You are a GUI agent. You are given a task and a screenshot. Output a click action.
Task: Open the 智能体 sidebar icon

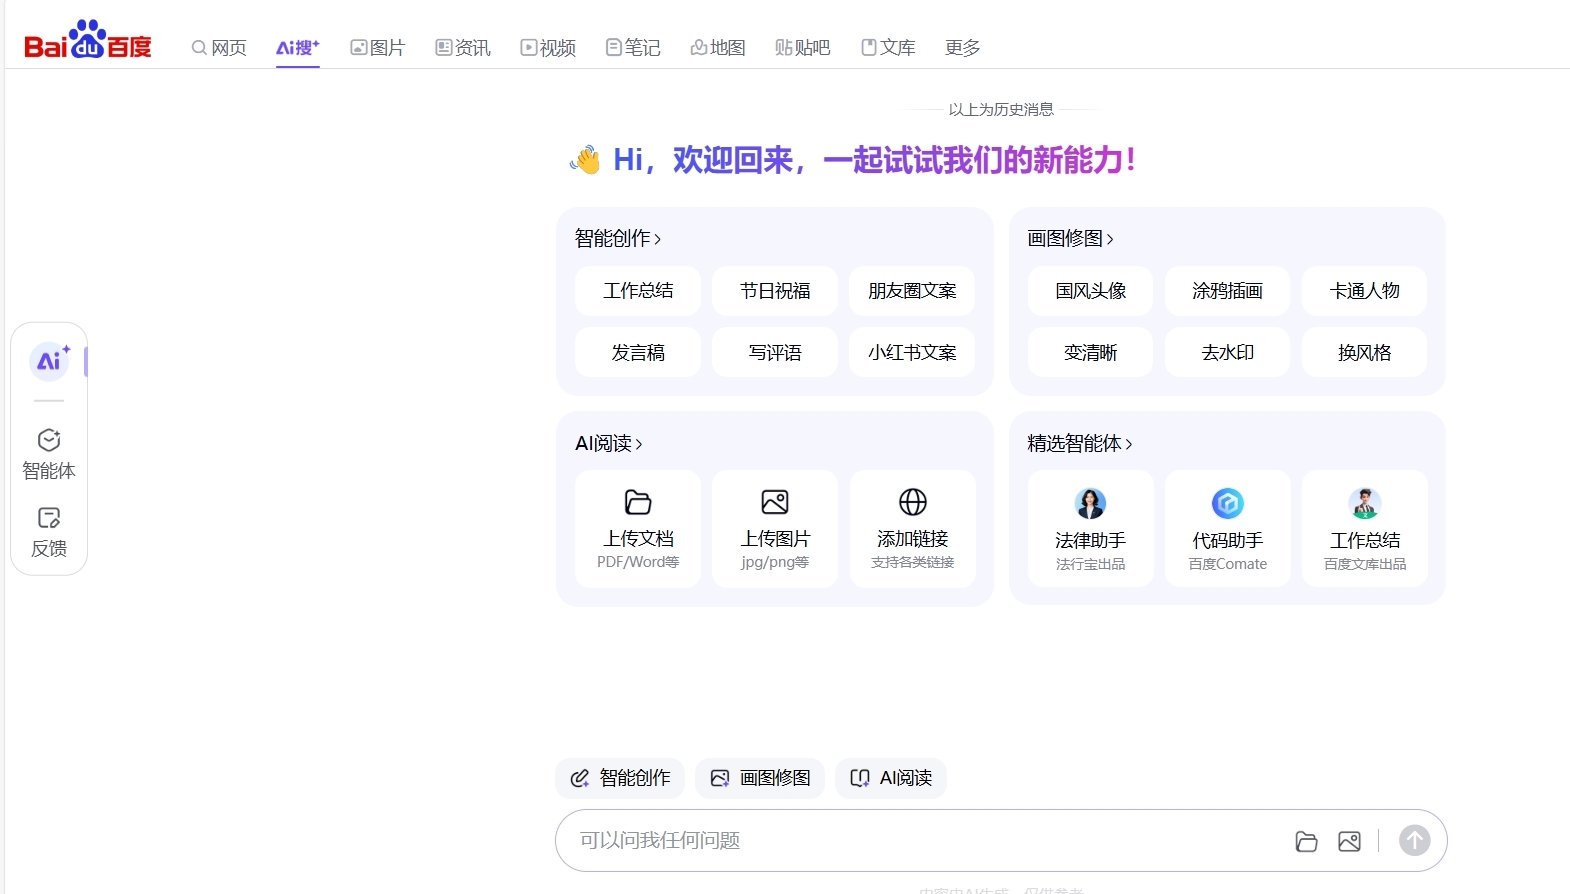point(49,453)
